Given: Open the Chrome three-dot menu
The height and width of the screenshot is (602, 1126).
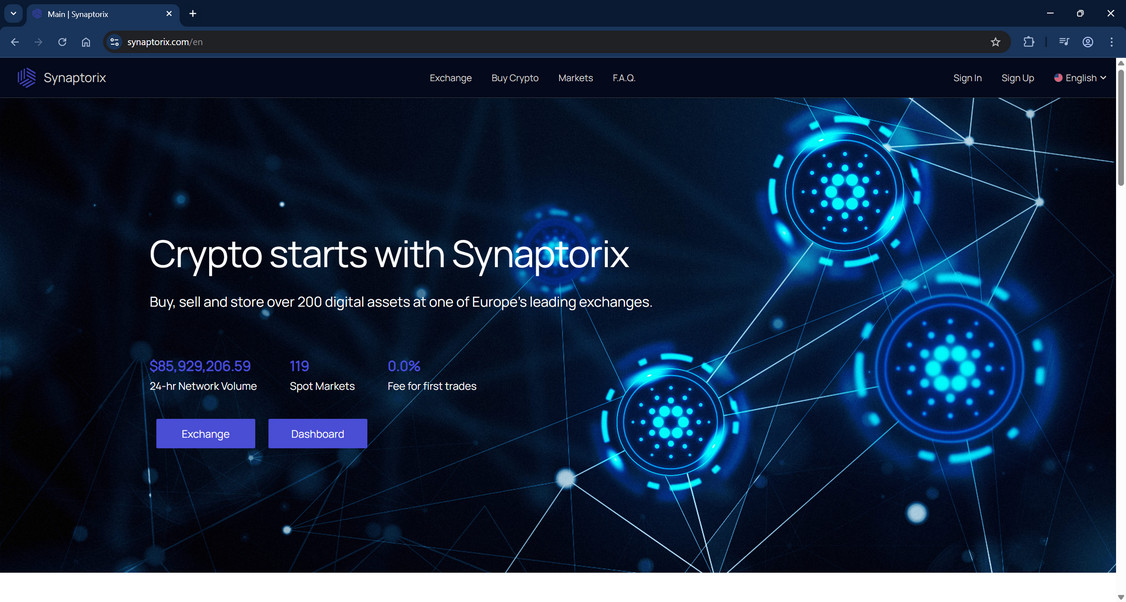Looking at the screenshot, I should [x=1111, y=42].
